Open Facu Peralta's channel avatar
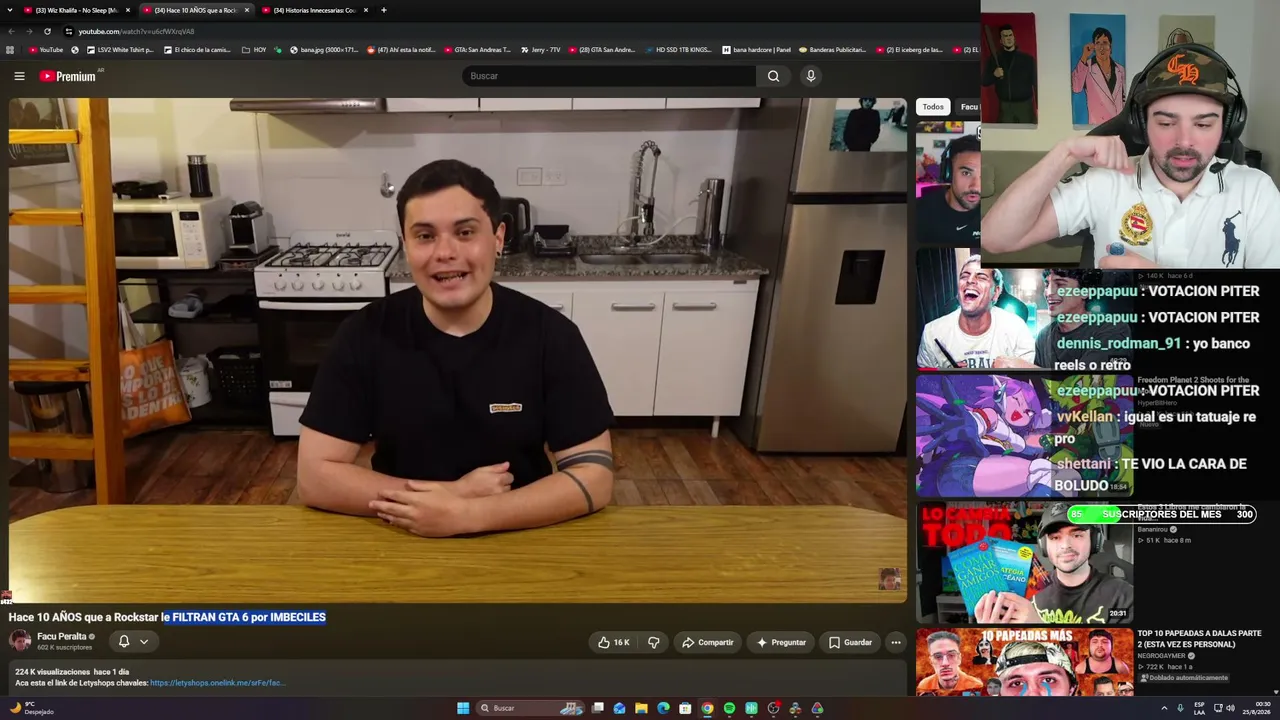 pyautogui.click(x=20, y=641)
